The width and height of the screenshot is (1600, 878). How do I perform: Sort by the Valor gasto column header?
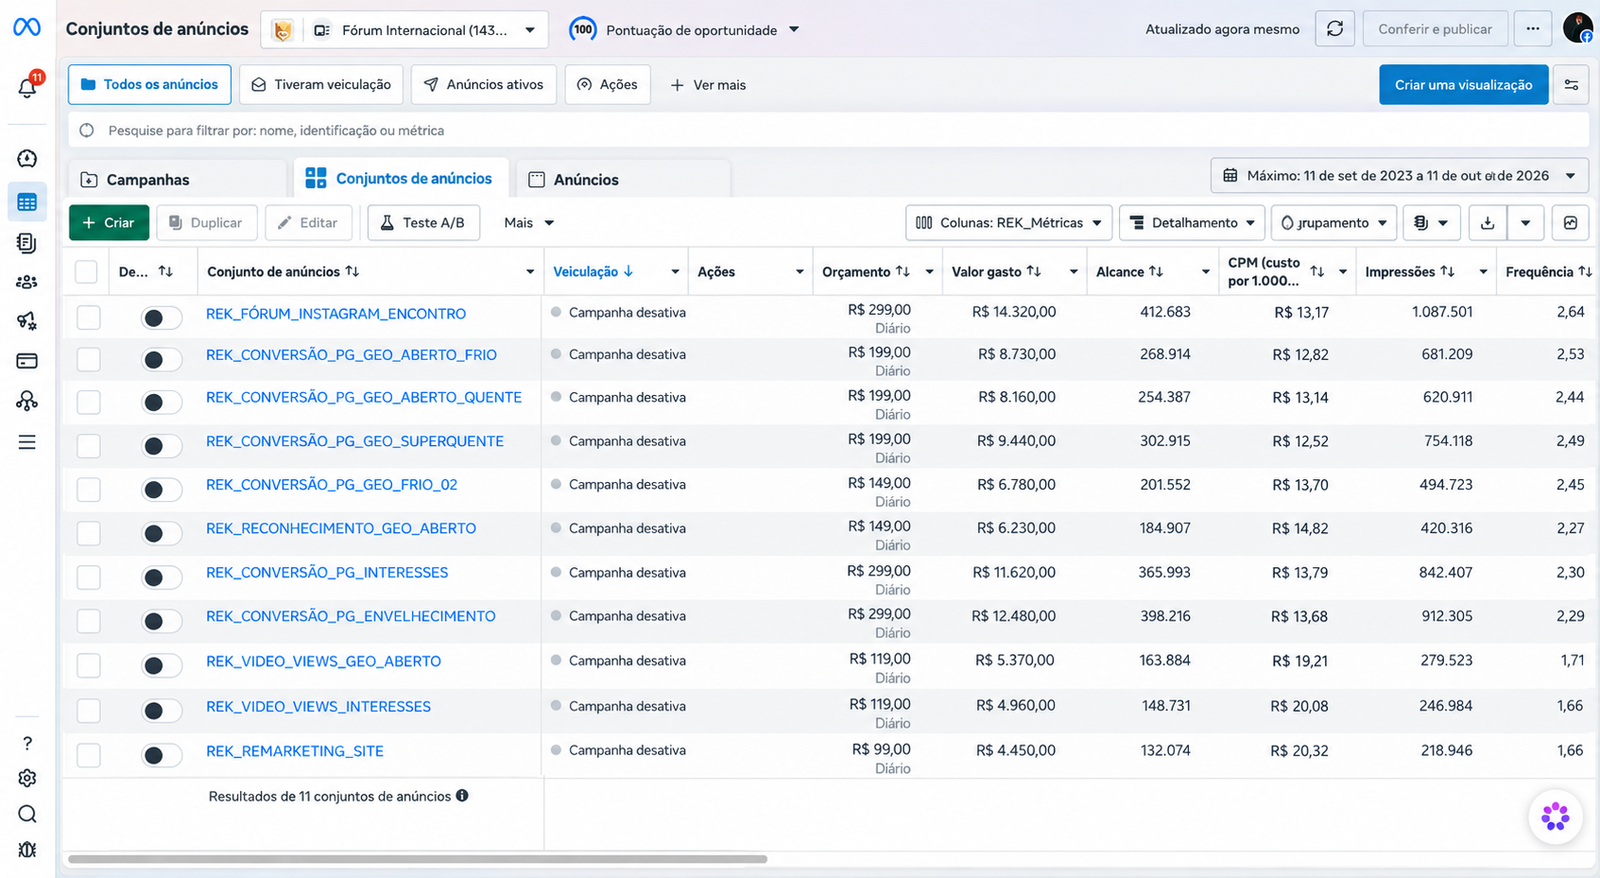(996, 272)
